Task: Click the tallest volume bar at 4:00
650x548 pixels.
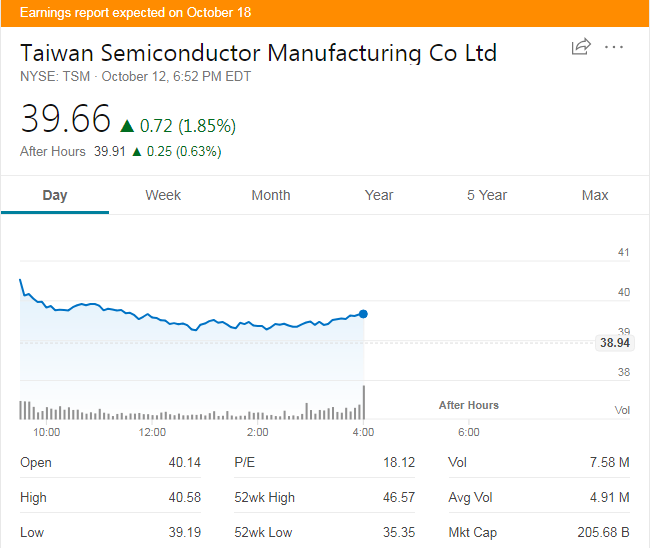Action: [364, 403]
